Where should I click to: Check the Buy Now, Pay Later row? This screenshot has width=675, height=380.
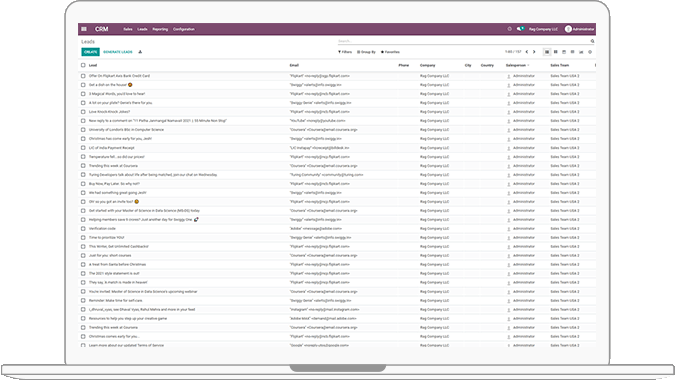coord(83,184)
